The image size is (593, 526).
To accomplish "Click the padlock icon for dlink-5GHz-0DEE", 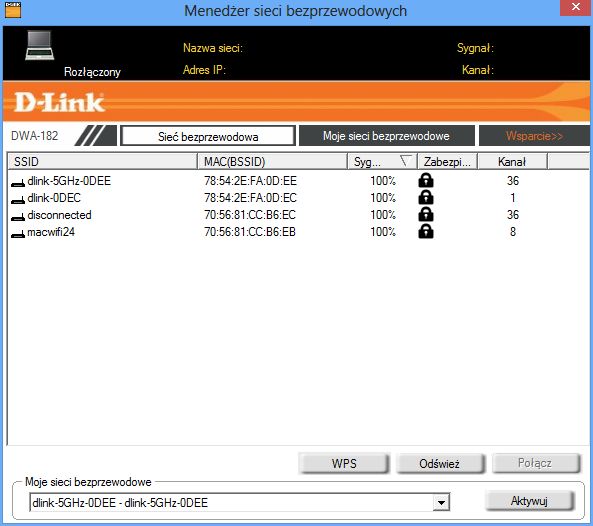I will point(426,180).
